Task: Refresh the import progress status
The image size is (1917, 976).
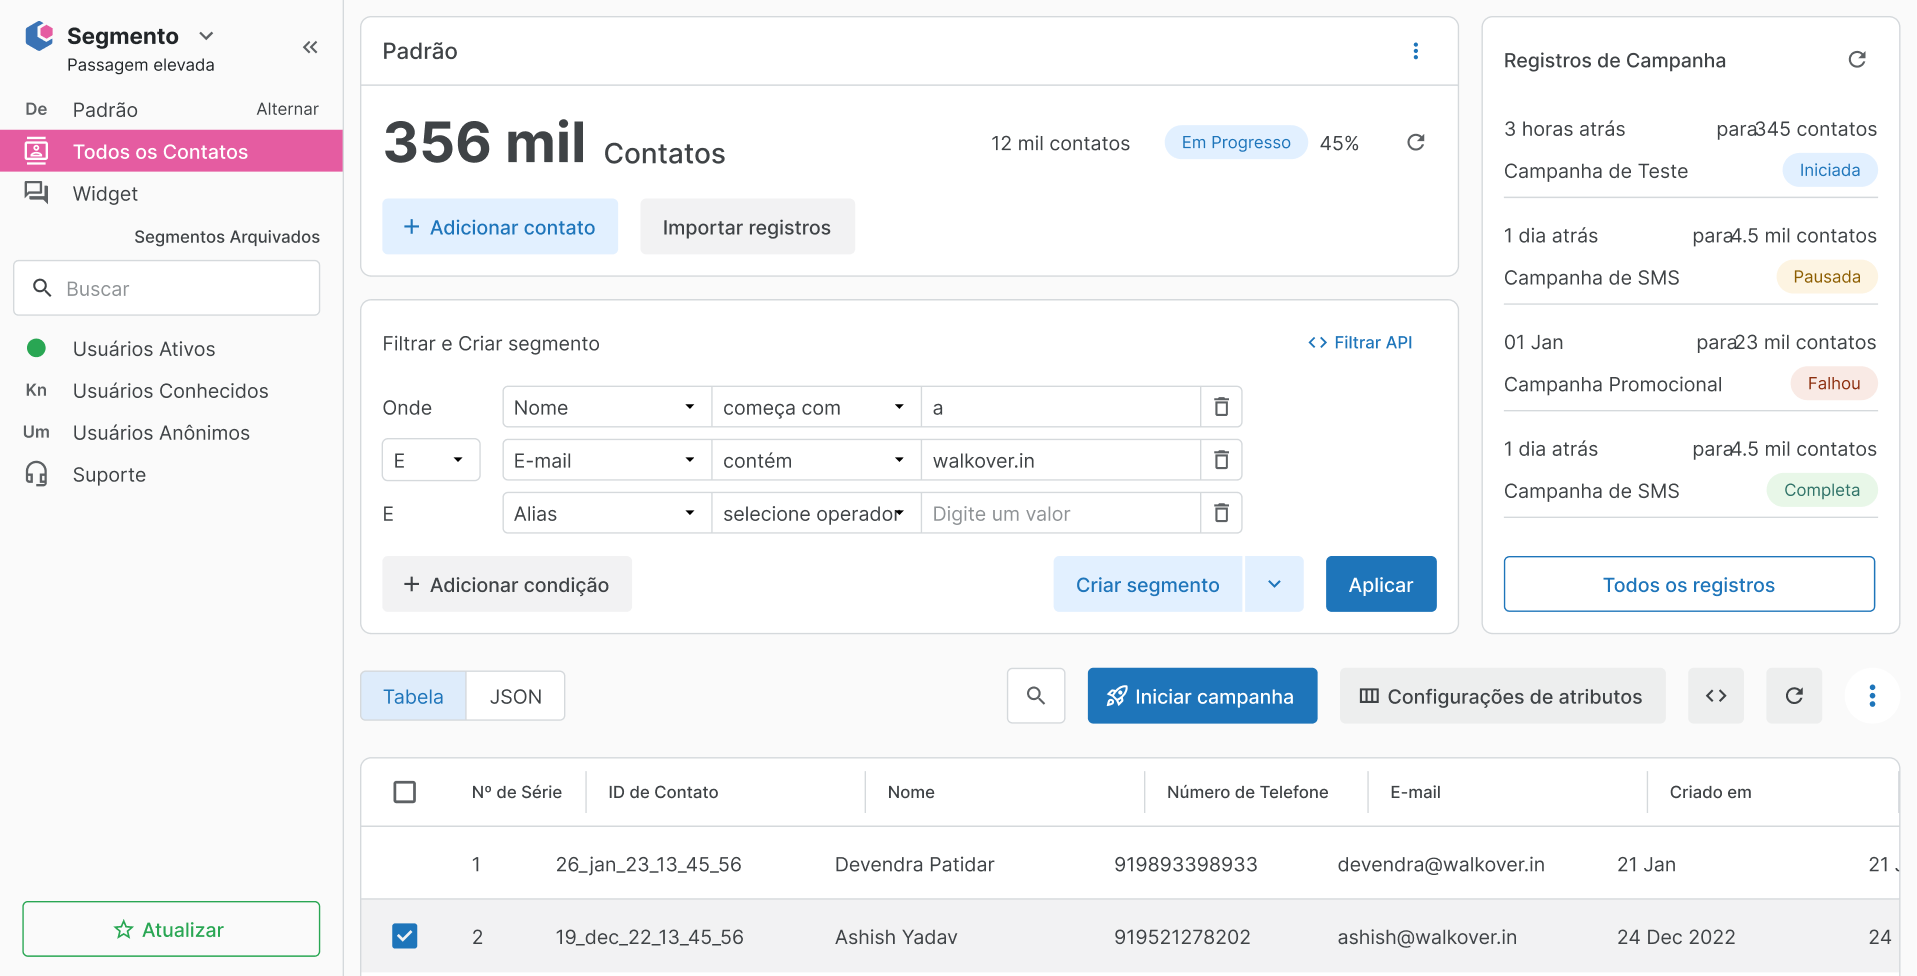Action: point(1415,143)
